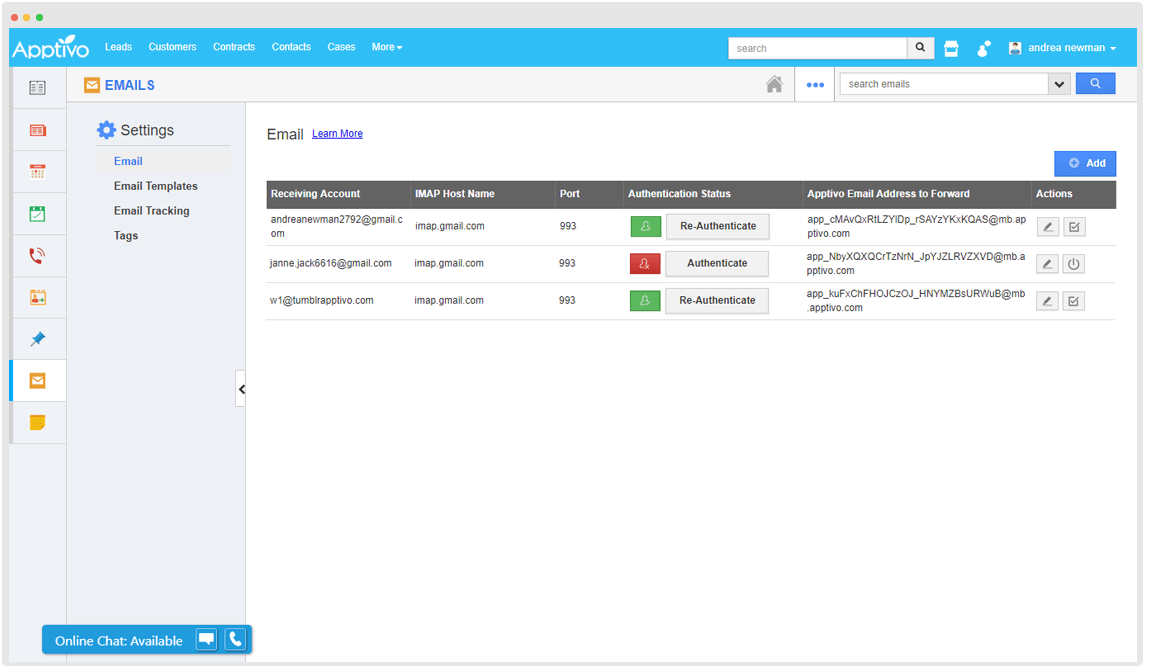Viewport: 1150px width, 670px height.
Task: Open the yellow sticky notes icon
Action: (x=37, y=422)
